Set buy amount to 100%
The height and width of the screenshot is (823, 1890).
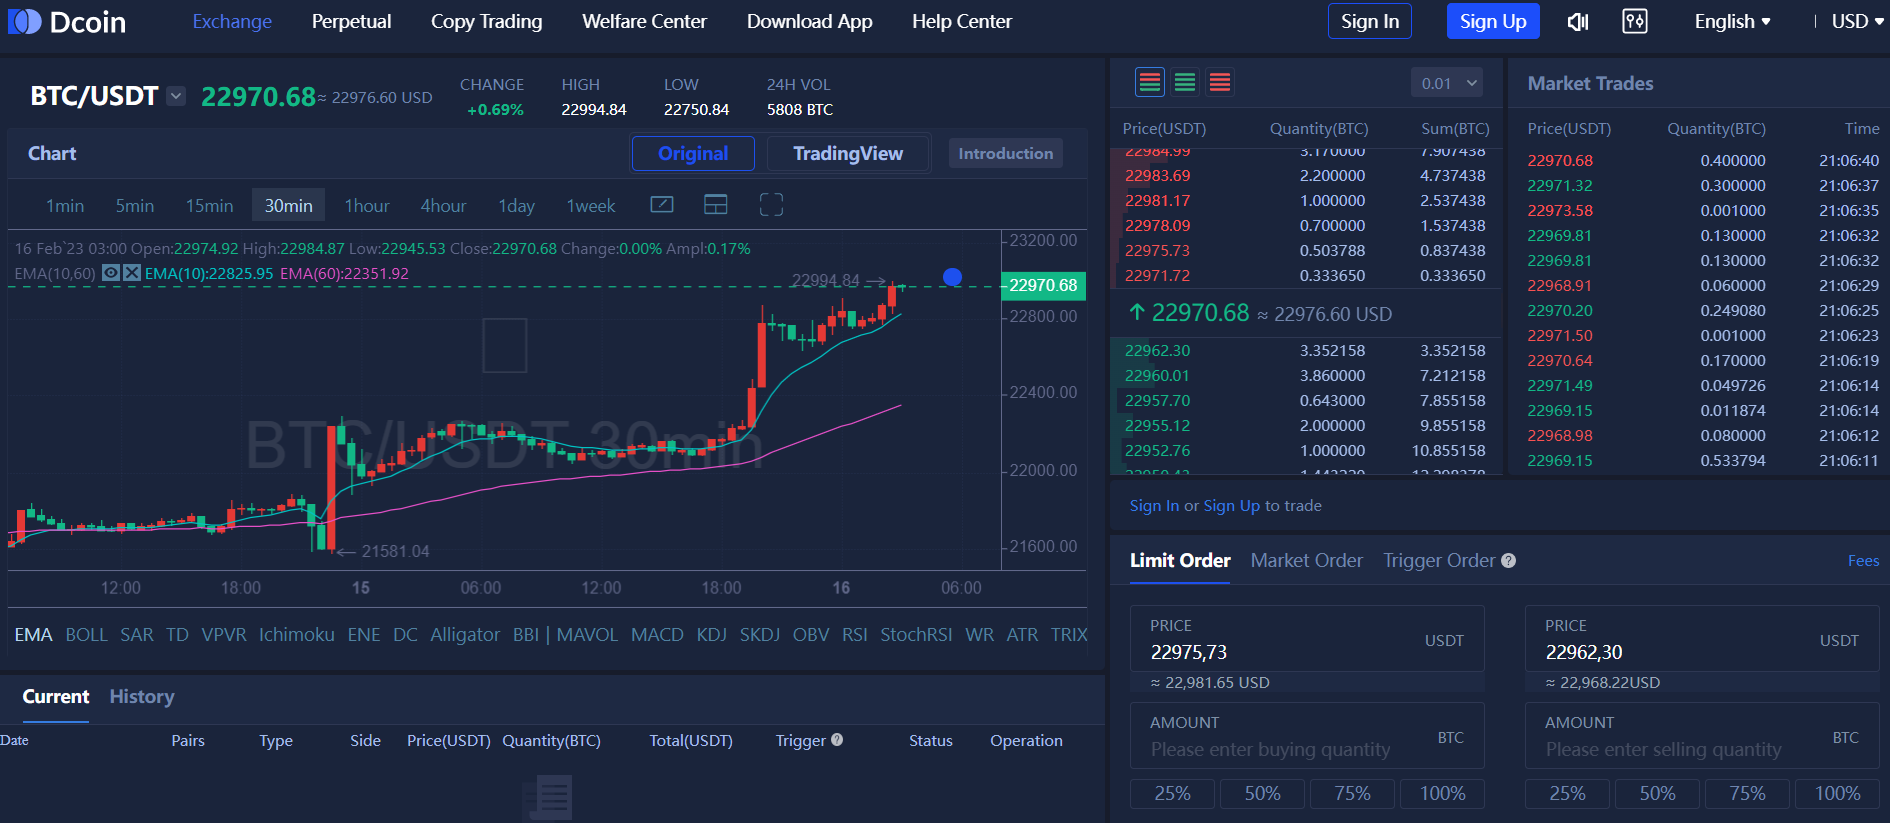1442,794
